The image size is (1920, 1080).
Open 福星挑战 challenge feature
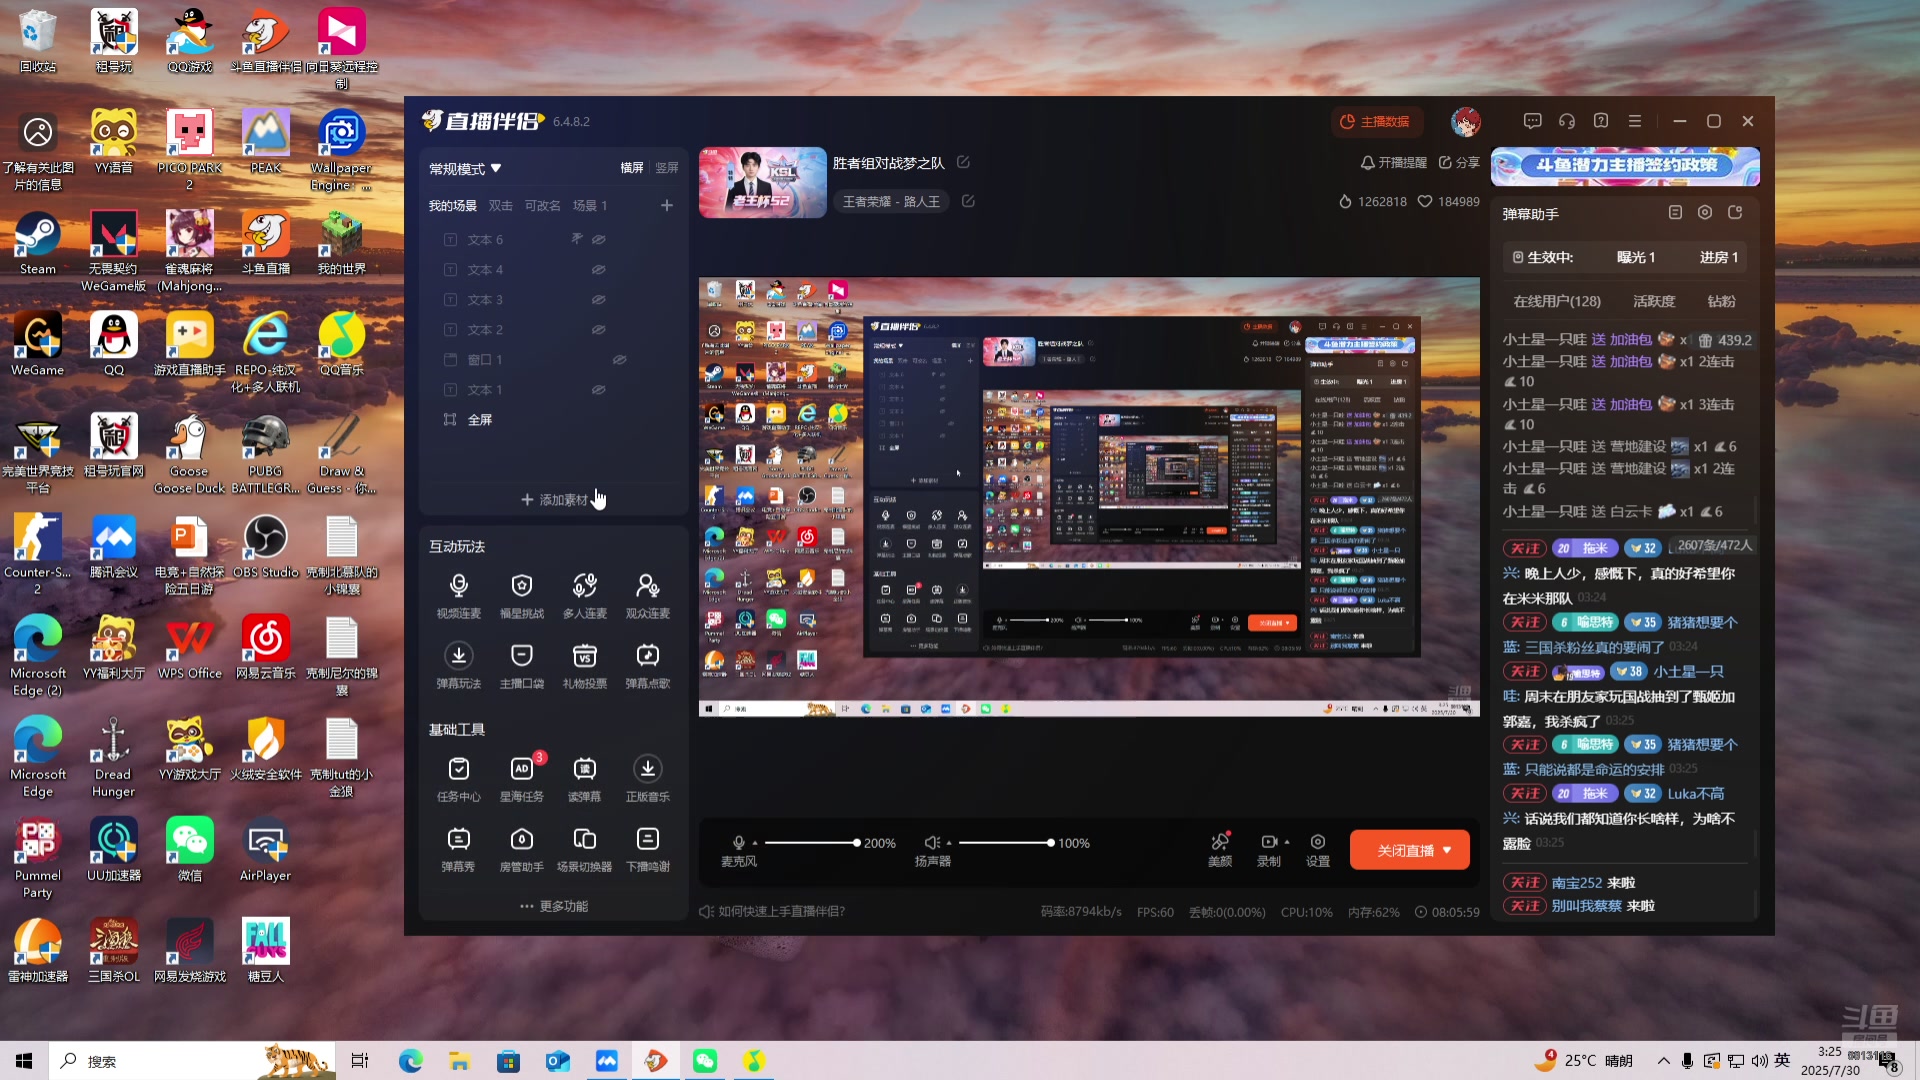tap(521, 596)
